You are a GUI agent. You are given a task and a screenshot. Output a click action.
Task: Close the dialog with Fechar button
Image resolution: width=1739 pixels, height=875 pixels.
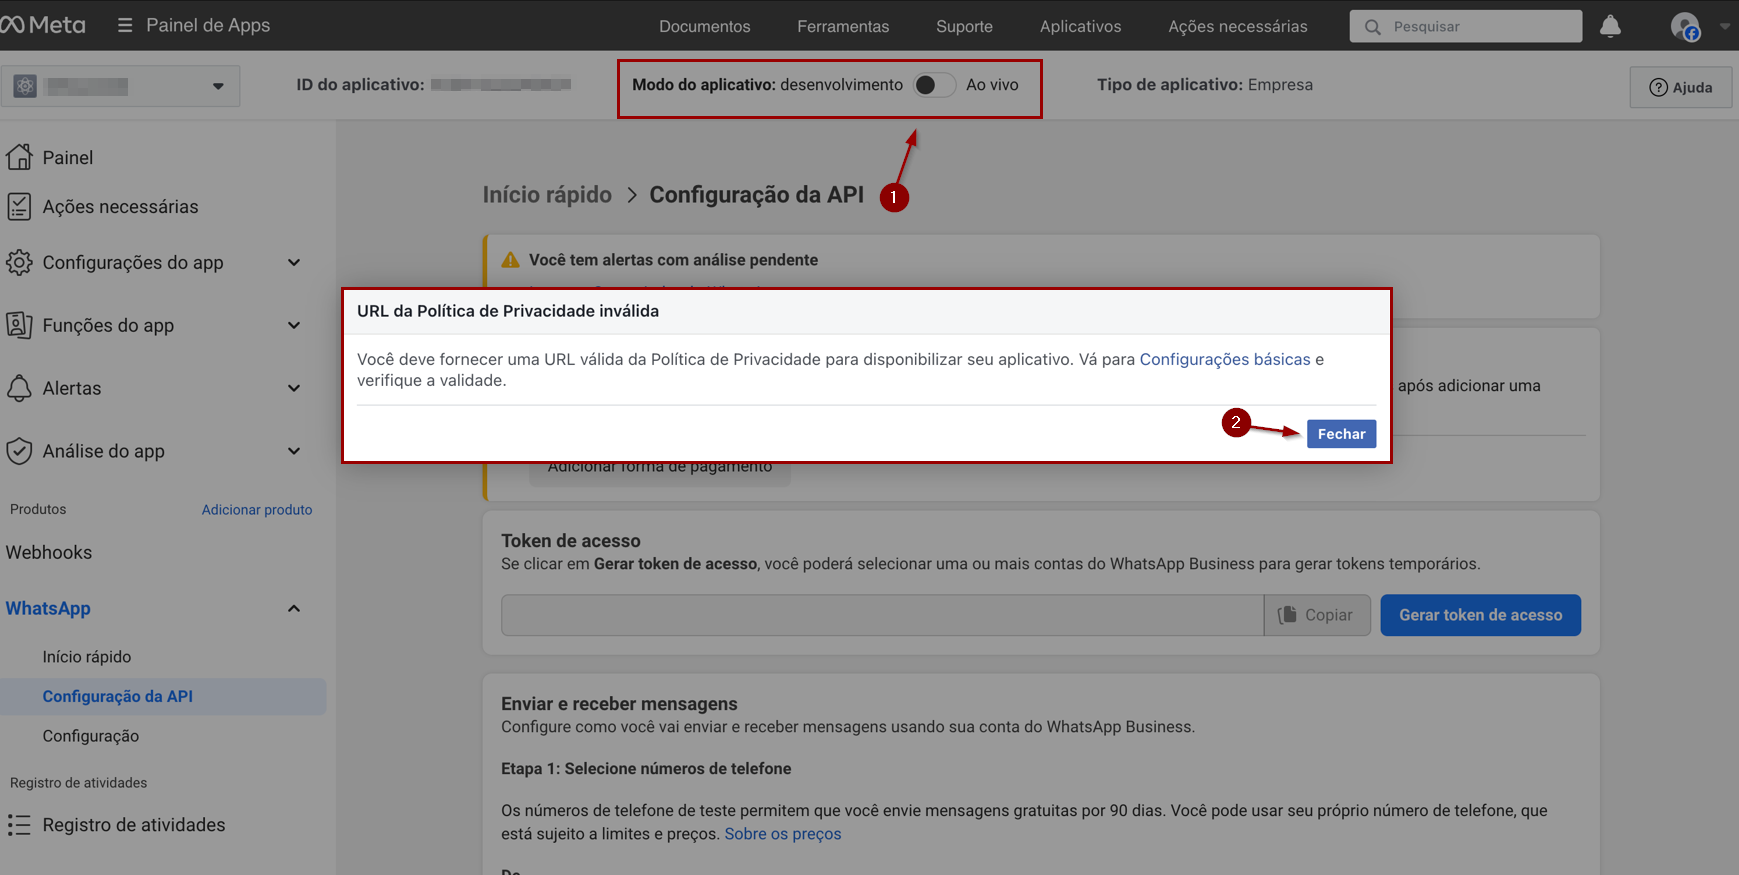point(1340,434)
